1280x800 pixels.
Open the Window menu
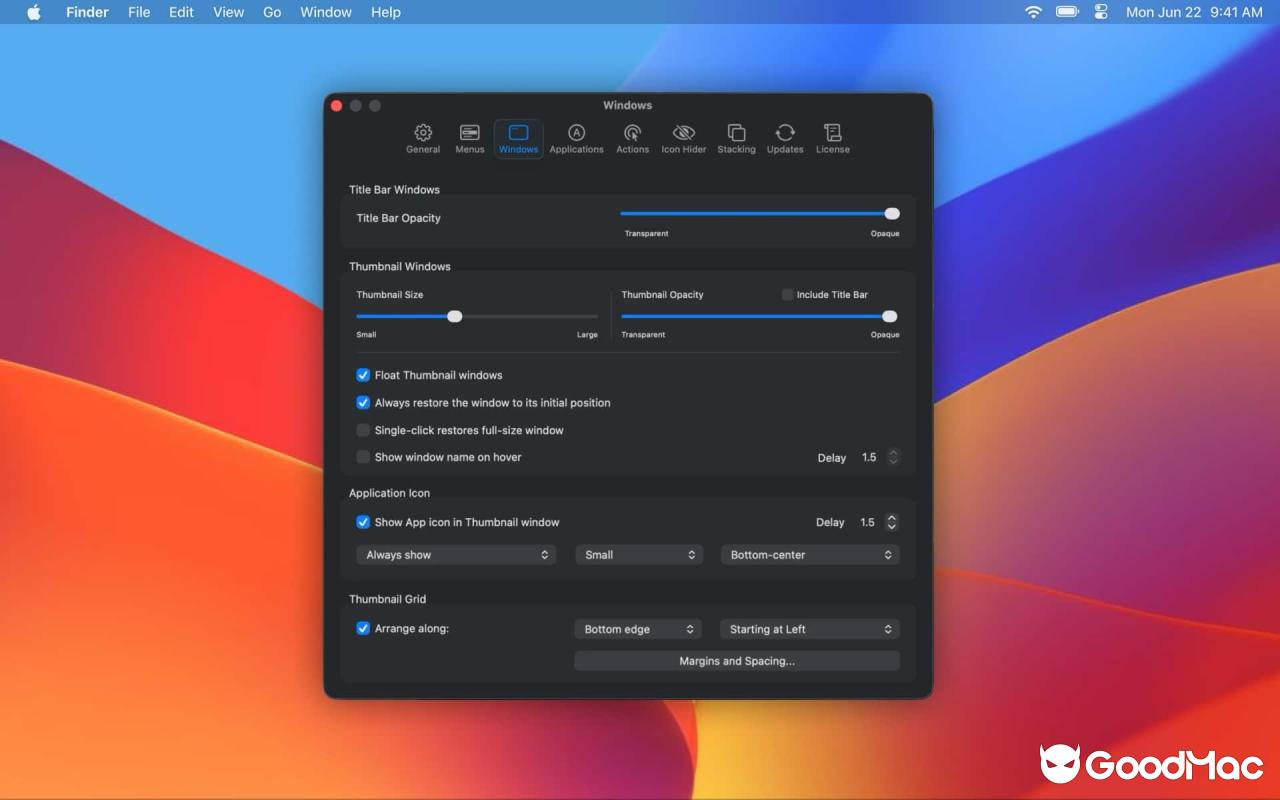[x=326, y=12]
